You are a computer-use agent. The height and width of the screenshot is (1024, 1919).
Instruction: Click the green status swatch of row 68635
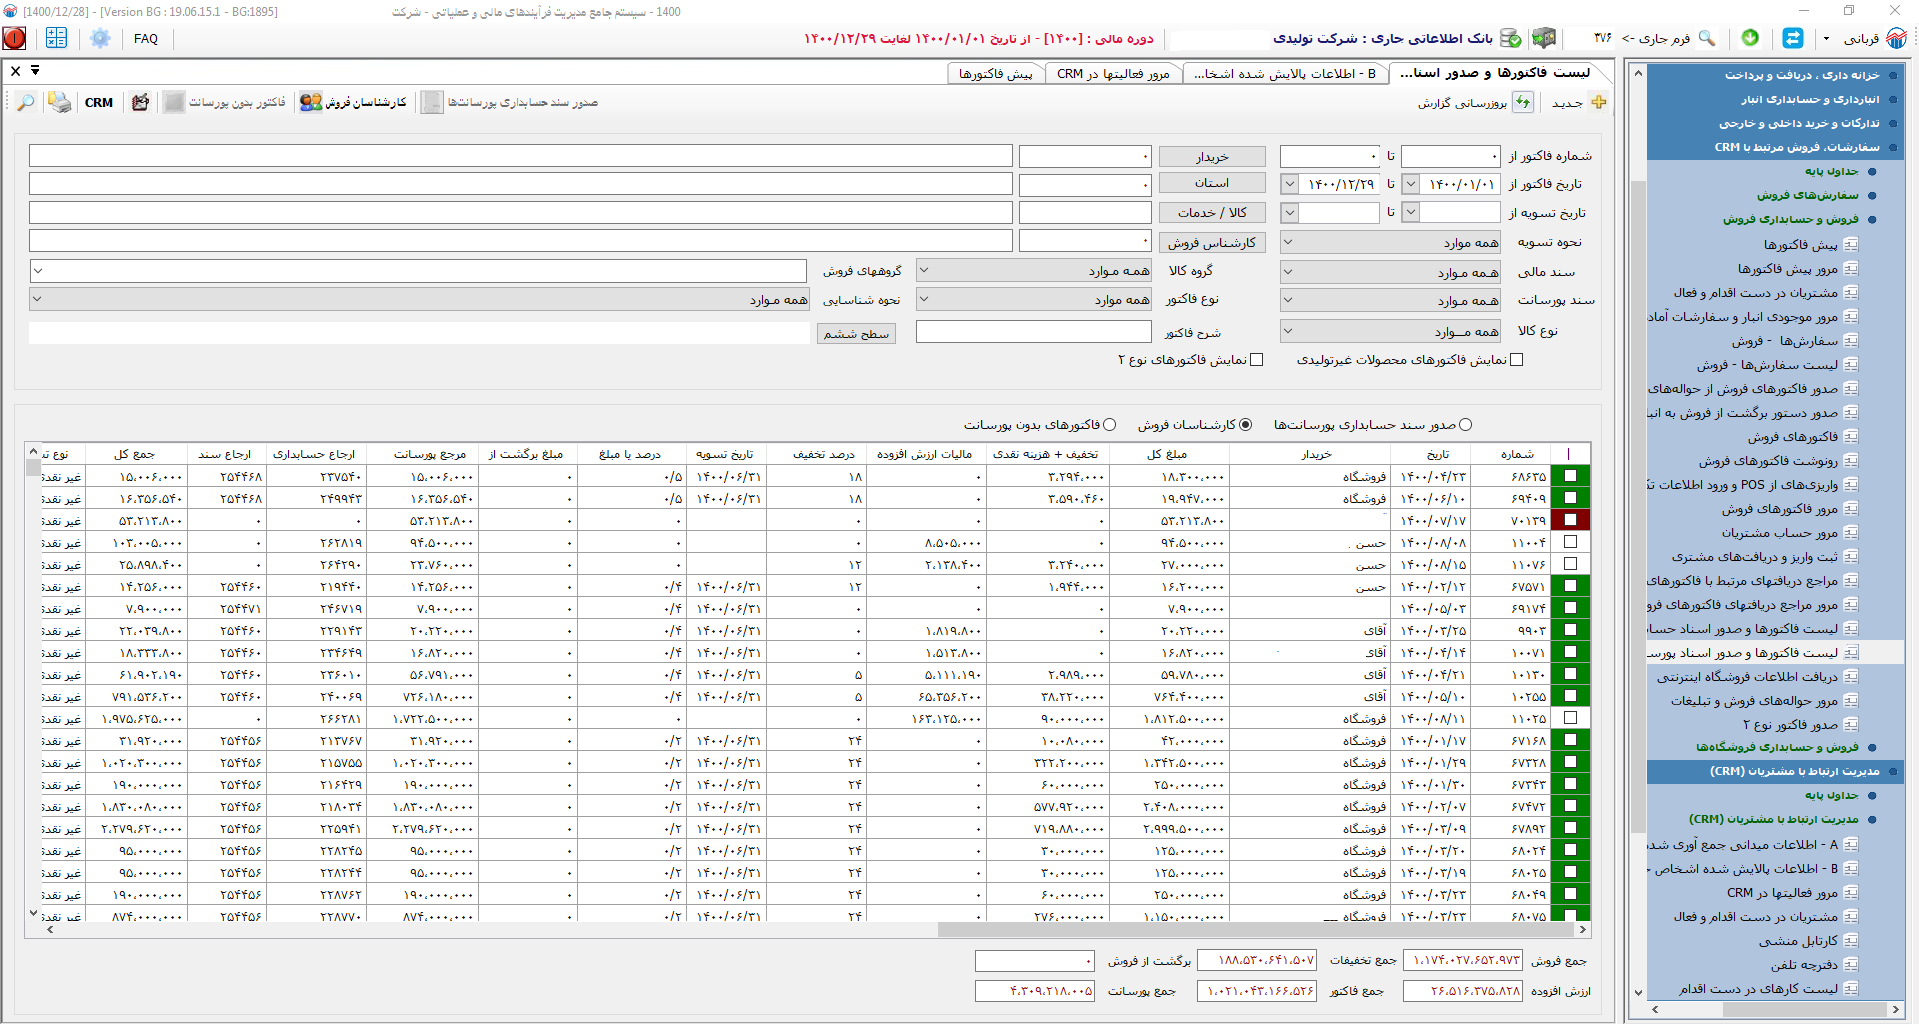pyautogui.click(x=1570, y=476)
